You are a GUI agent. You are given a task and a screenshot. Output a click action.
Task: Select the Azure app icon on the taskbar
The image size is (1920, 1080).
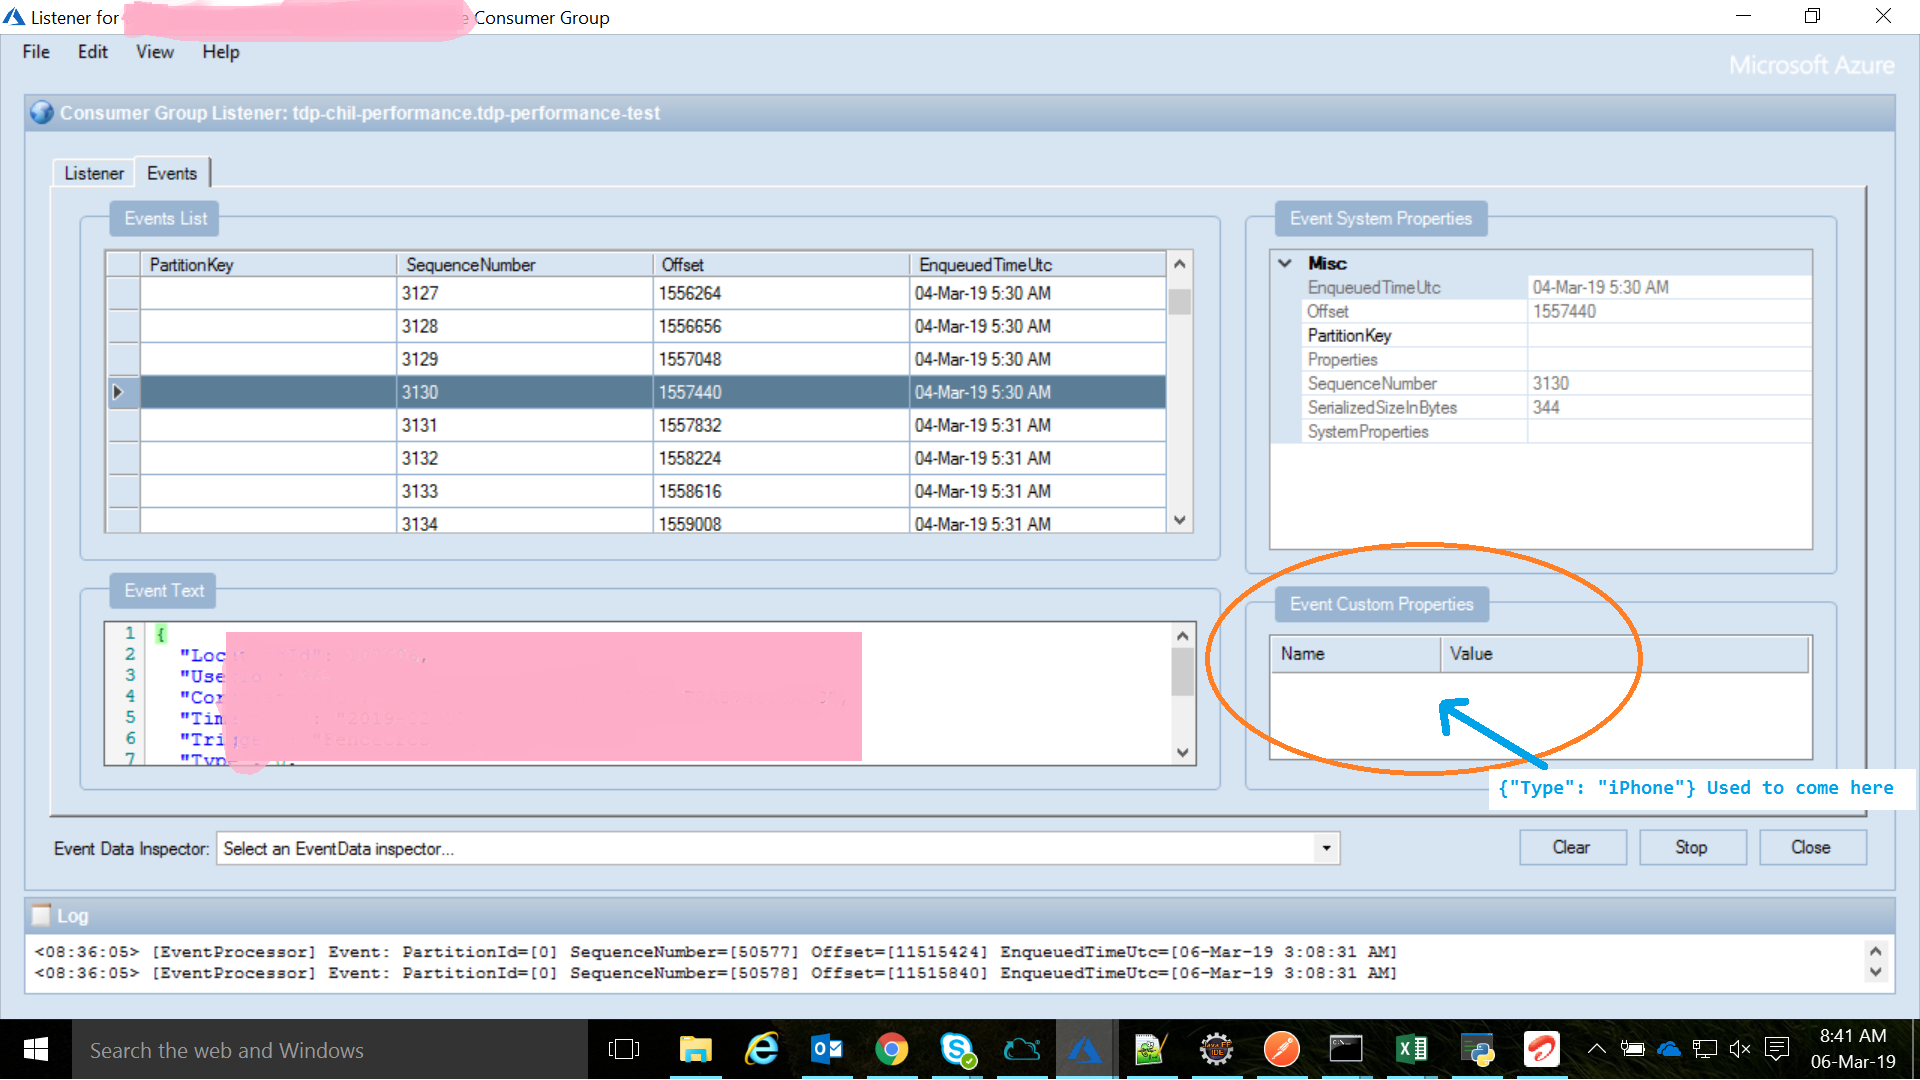point(1085,1049)
